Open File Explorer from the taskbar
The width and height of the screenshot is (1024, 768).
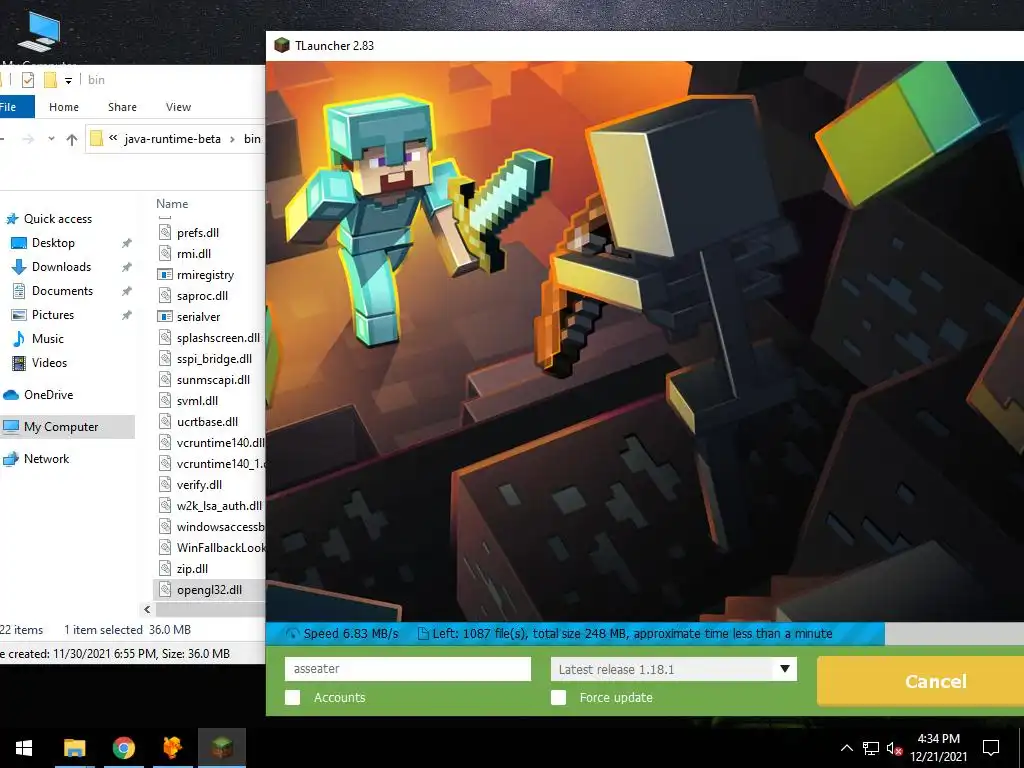point(74,748)
